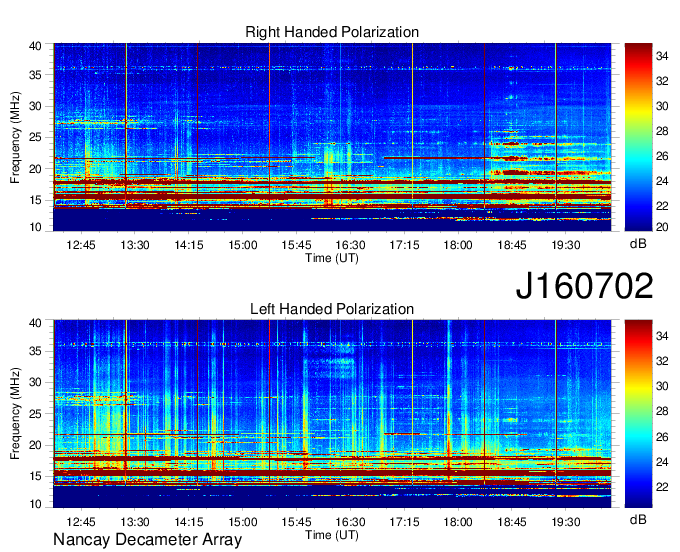Click the 15:00 tick of the Left Handed plot
The width and height of the screenshot is (680, 552).
point(243,522)
